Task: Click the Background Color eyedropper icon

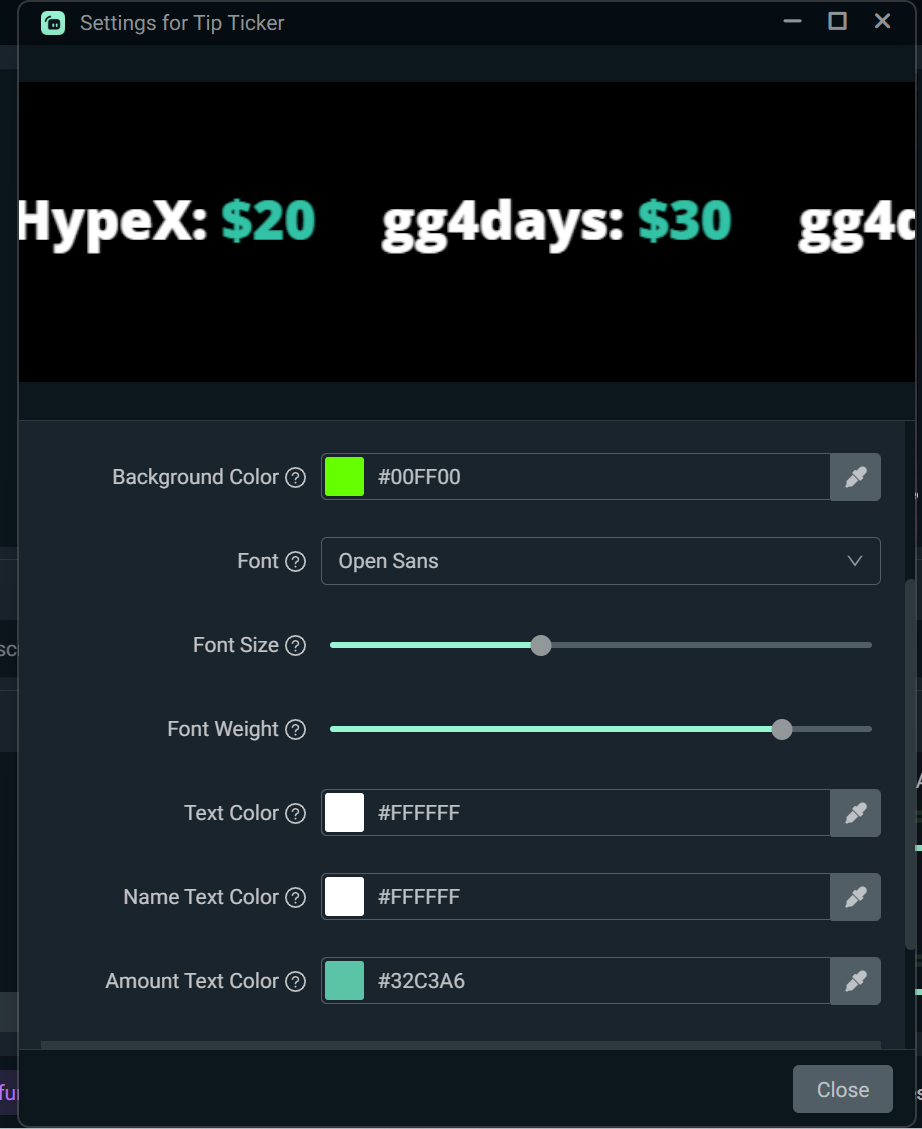Action: 855,477
